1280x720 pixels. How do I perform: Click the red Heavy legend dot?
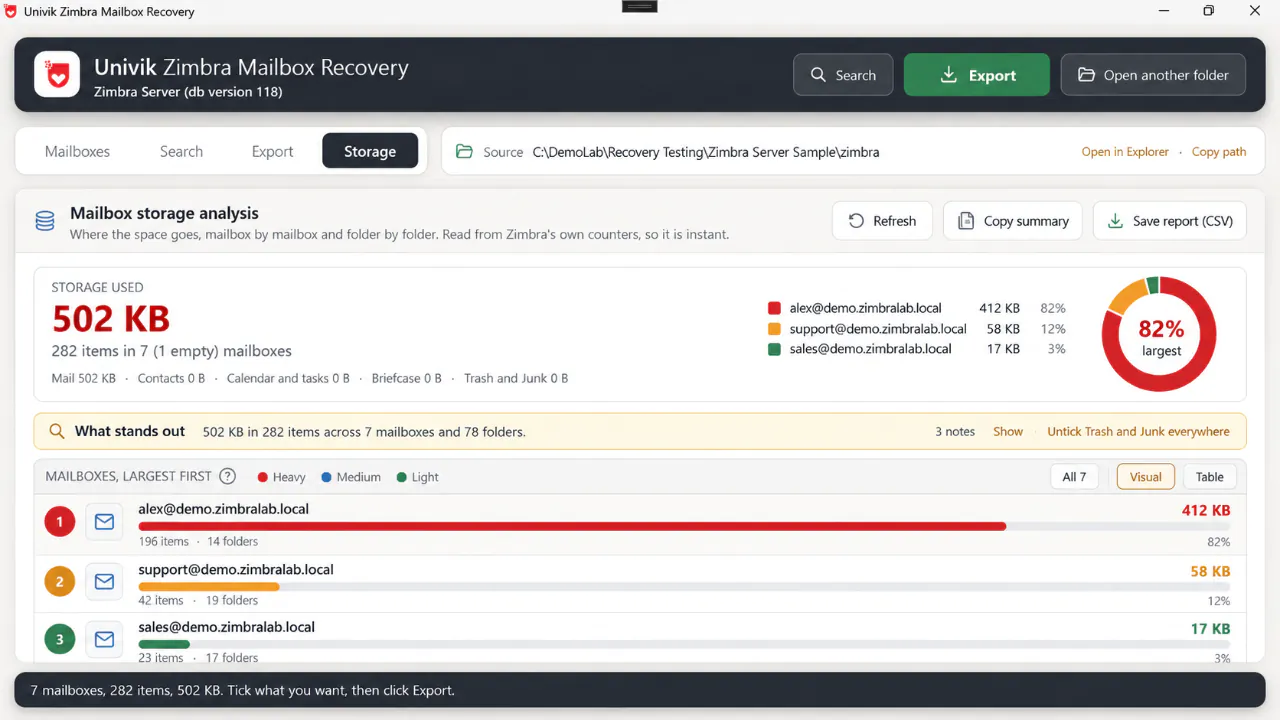pos(263,477)
